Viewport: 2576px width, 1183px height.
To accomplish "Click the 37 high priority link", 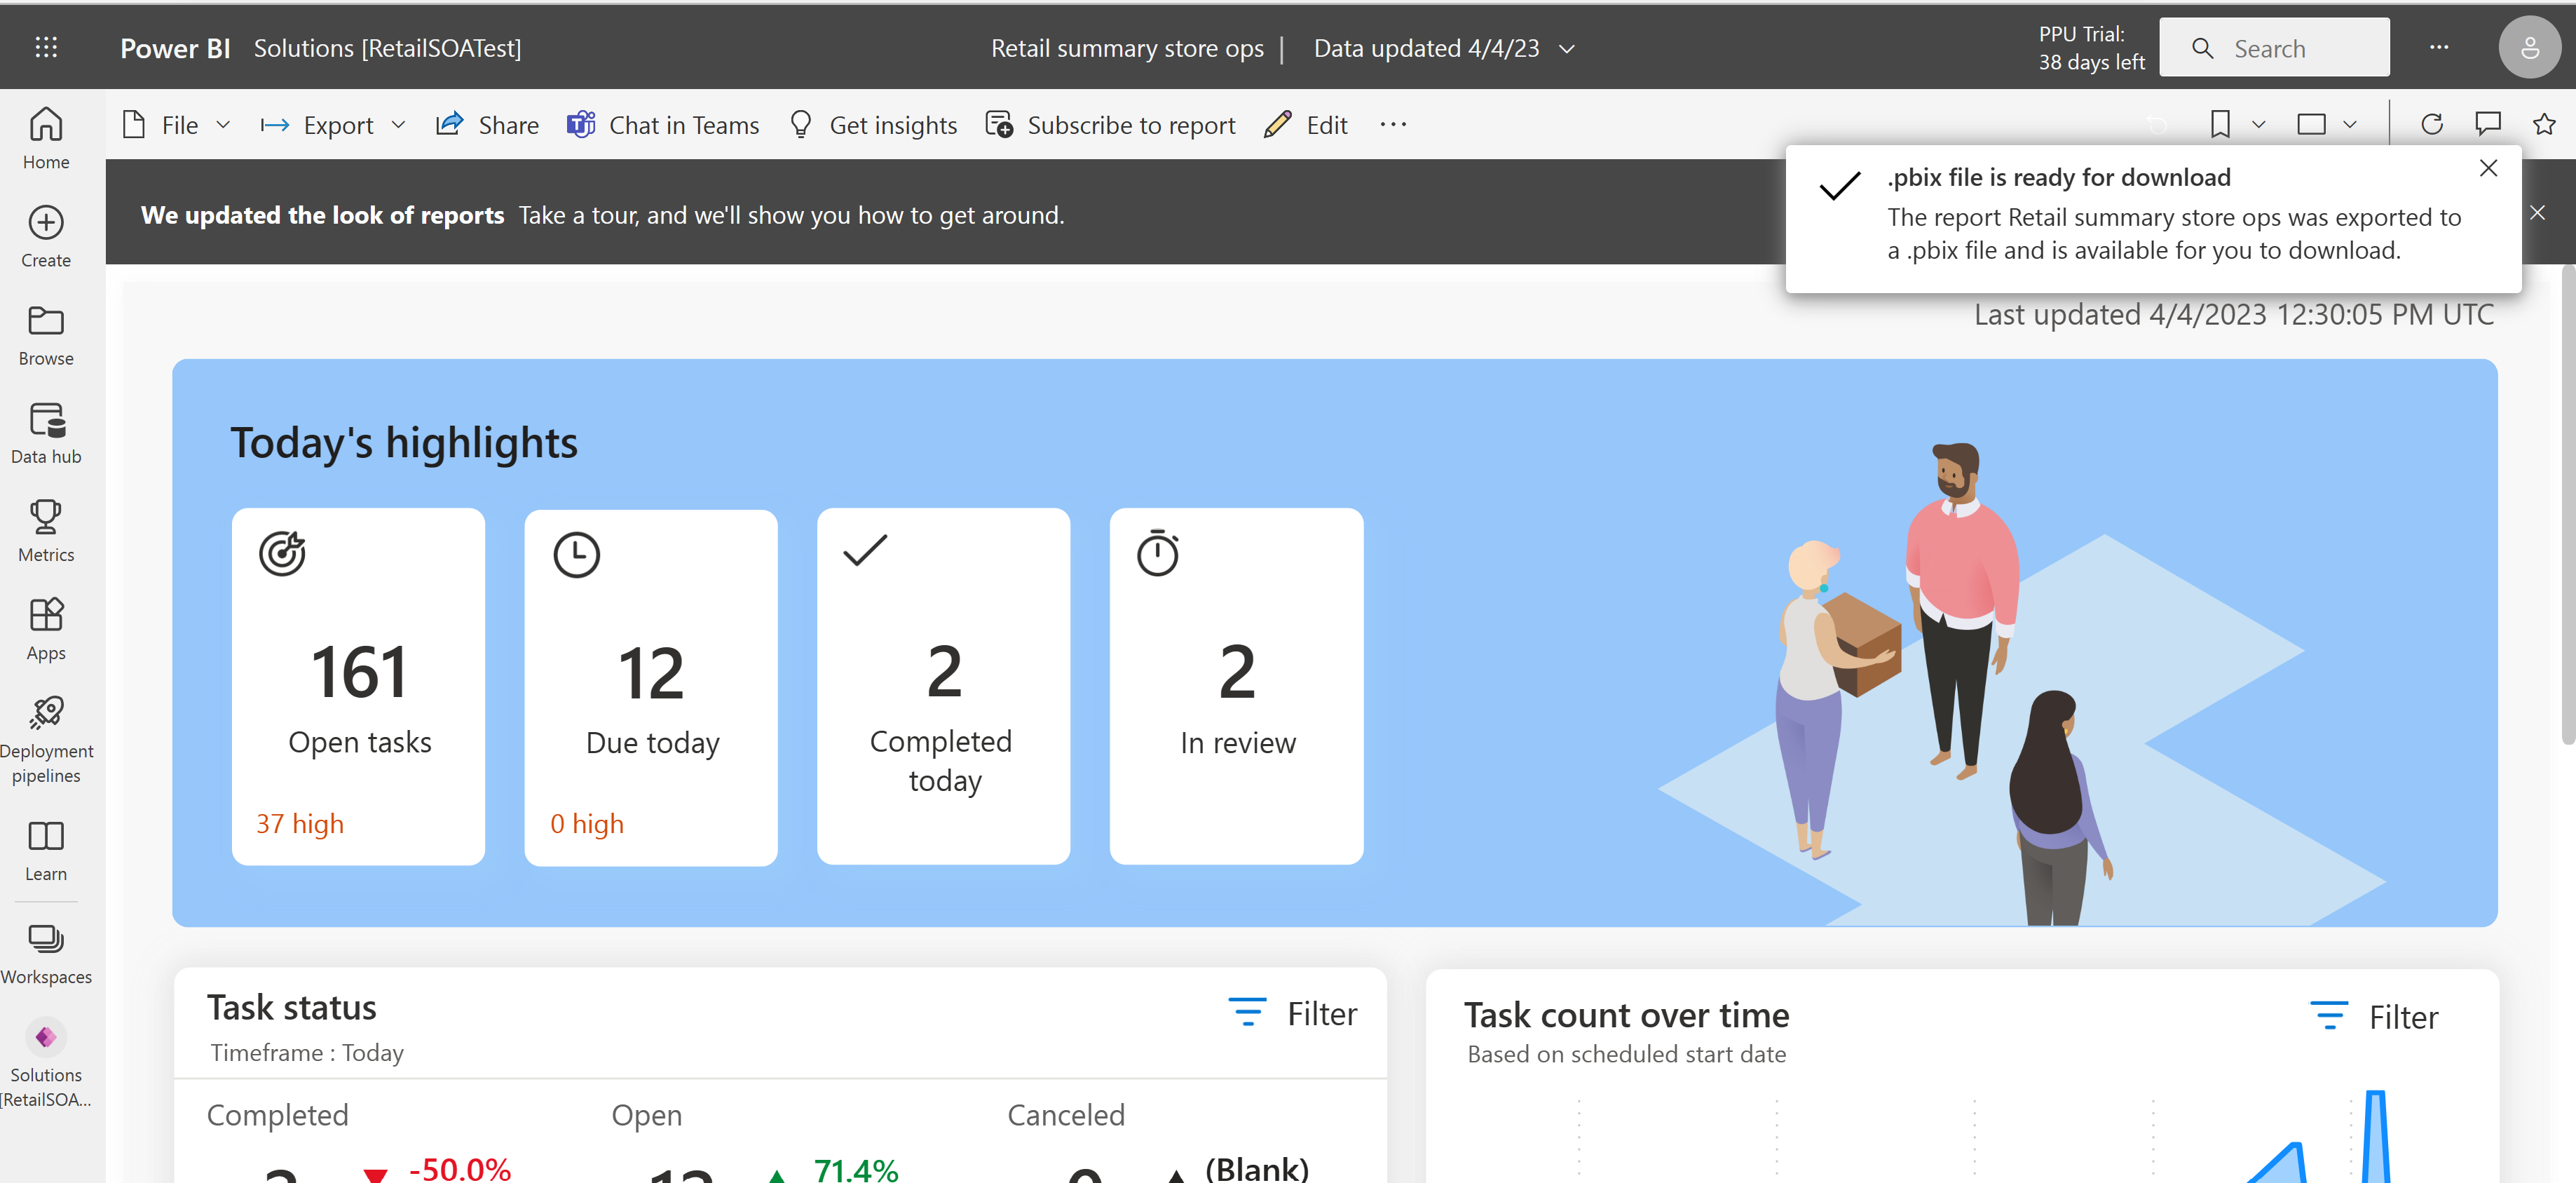I will tap(301, 822).
